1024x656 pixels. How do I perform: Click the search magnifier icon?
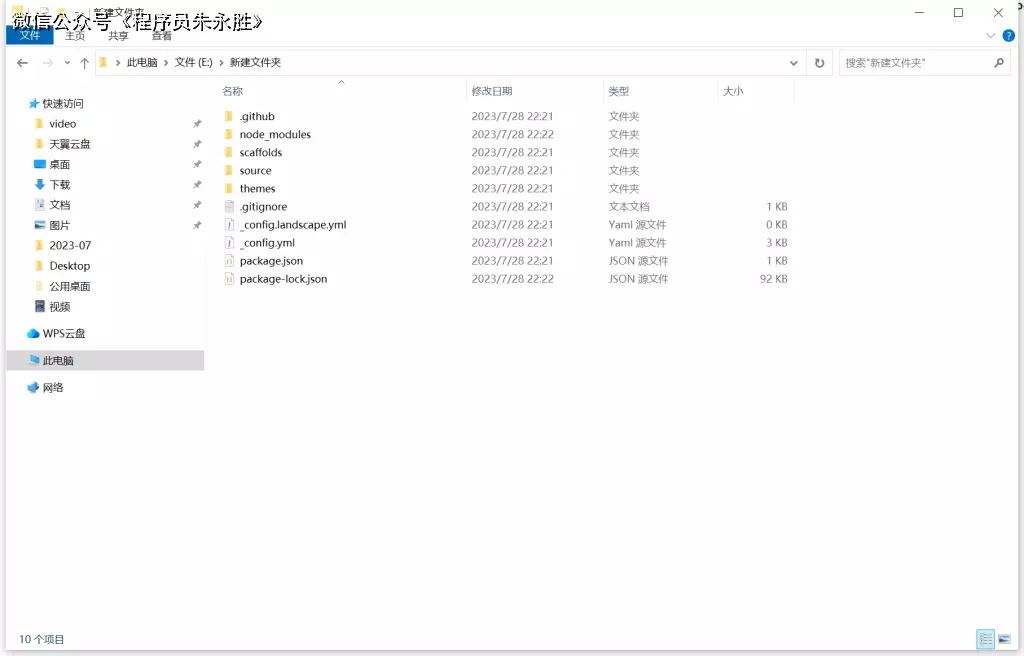[x=998, y=62]
